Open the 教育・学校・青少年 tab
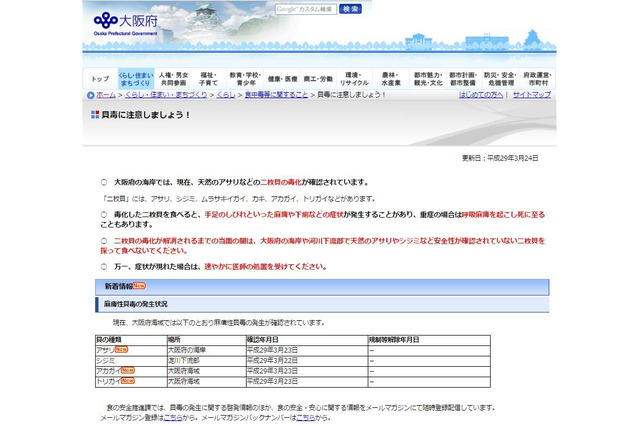The height and width of the screenshot is (426, 640). pyautogui.click(x=245, y=79)
